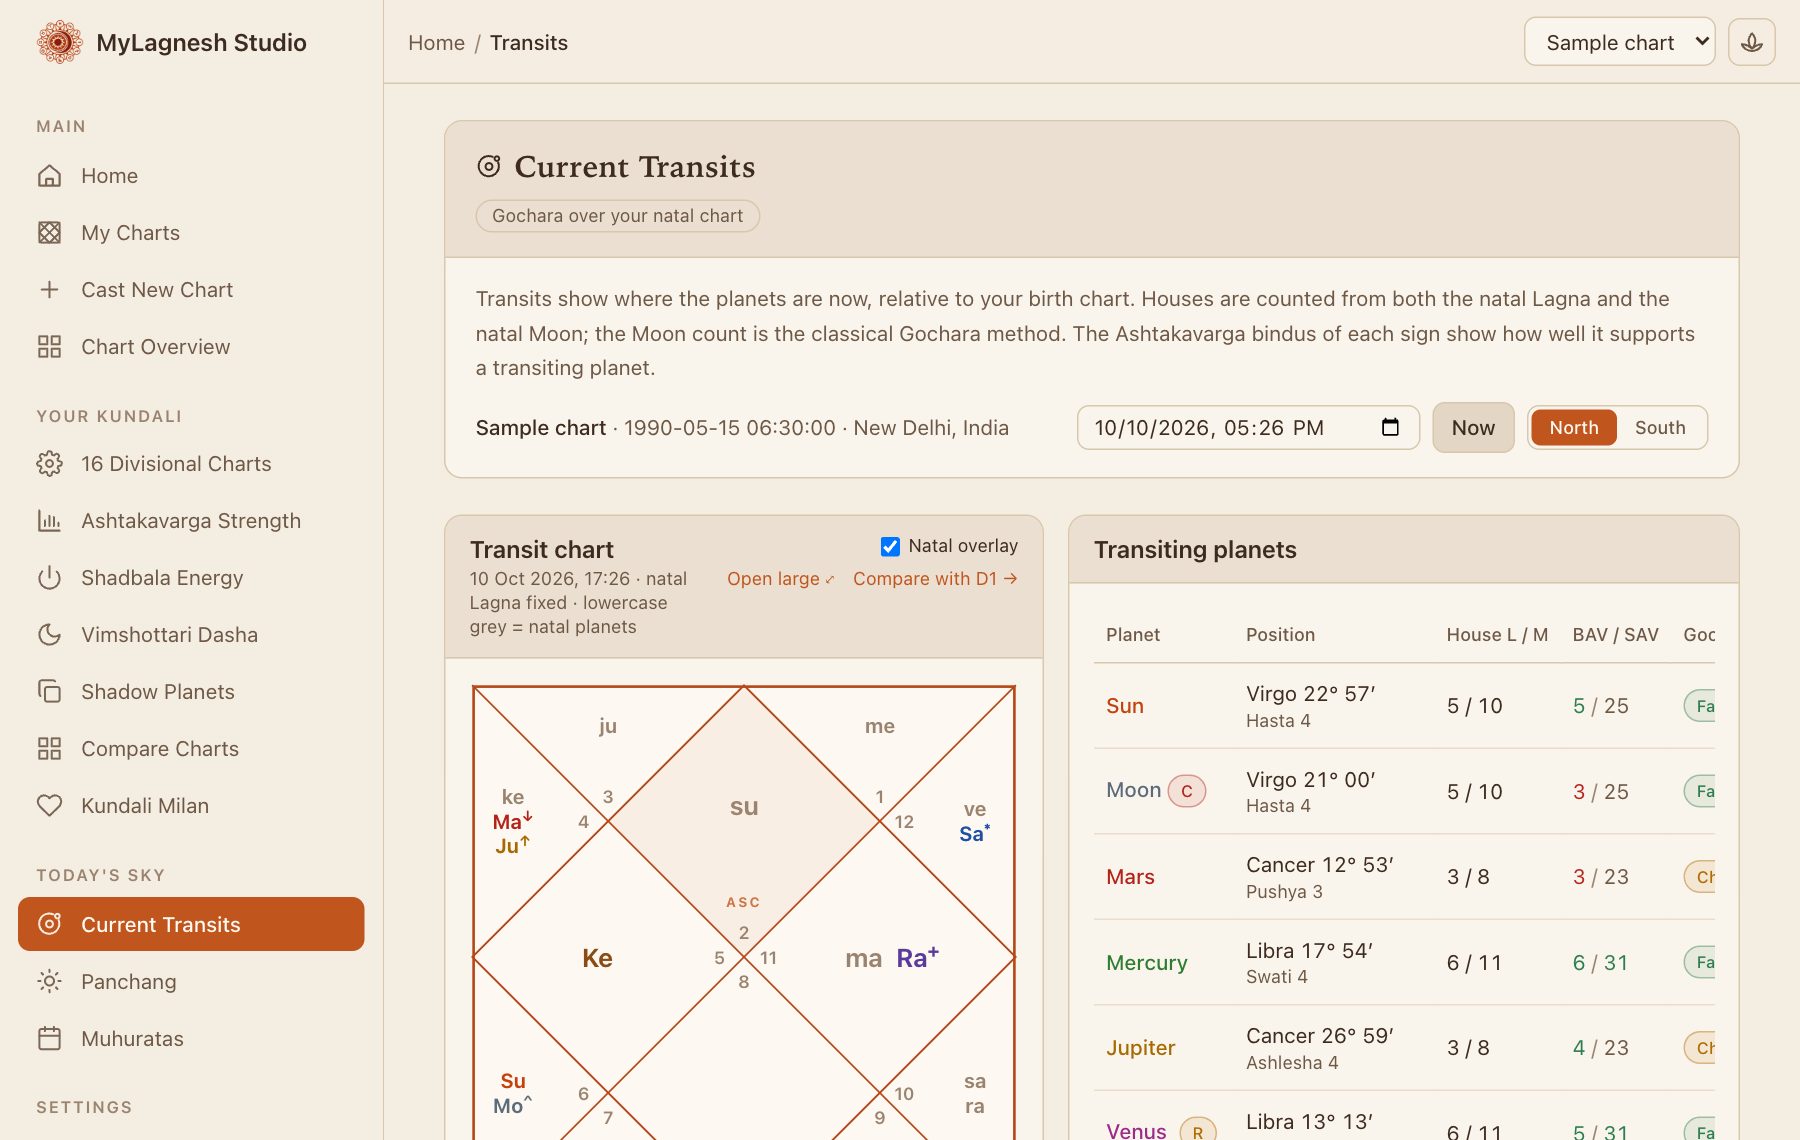Click the ASC label in the transit chart
This screenshot has height=1140, width=1800.
(x=743, y=902)
